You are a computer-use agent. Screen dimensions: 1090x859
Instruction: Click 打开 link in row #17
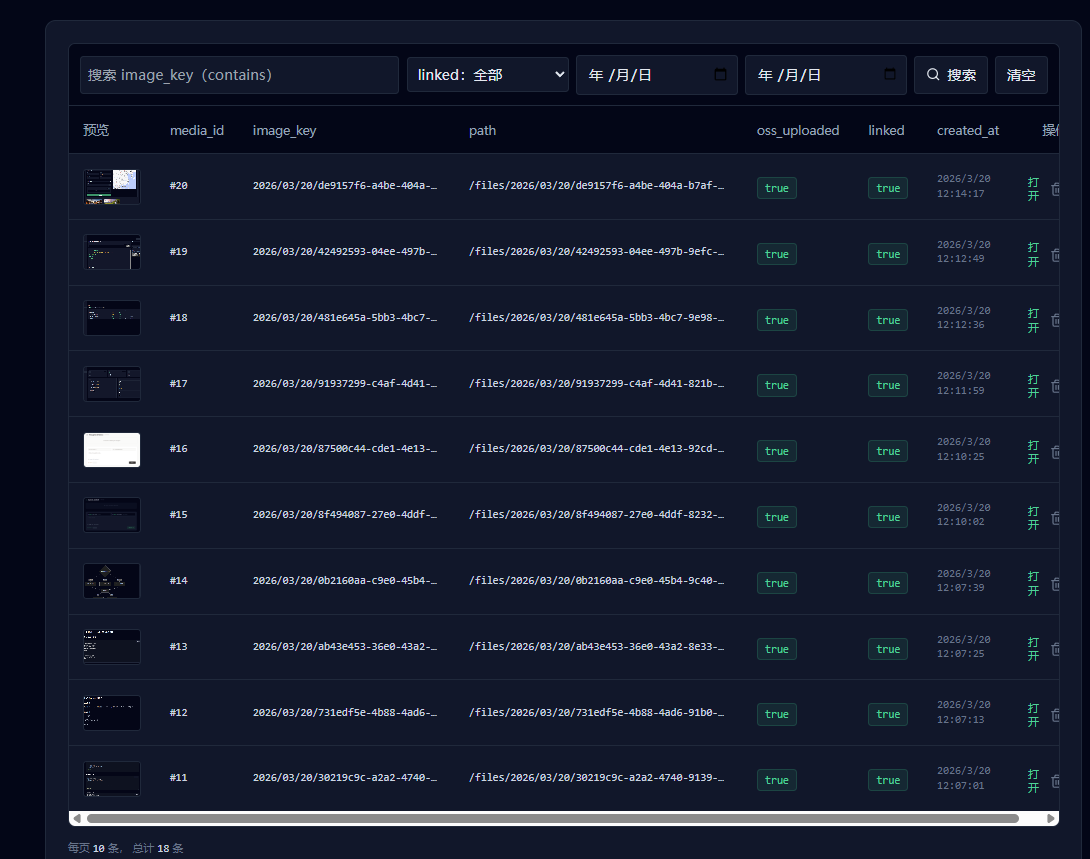[x=1034, y=386]
